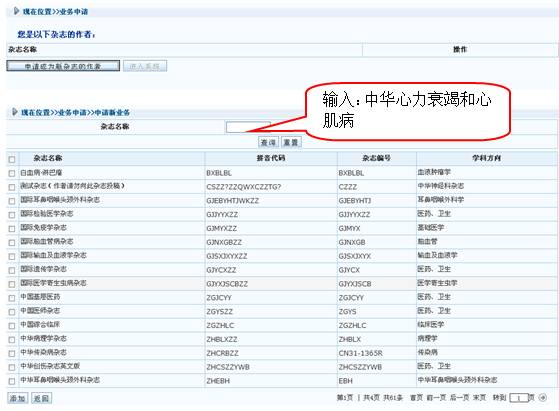559x411 pixels.
Task: Click 拼音代码 column header
Action: coord(271,158)
